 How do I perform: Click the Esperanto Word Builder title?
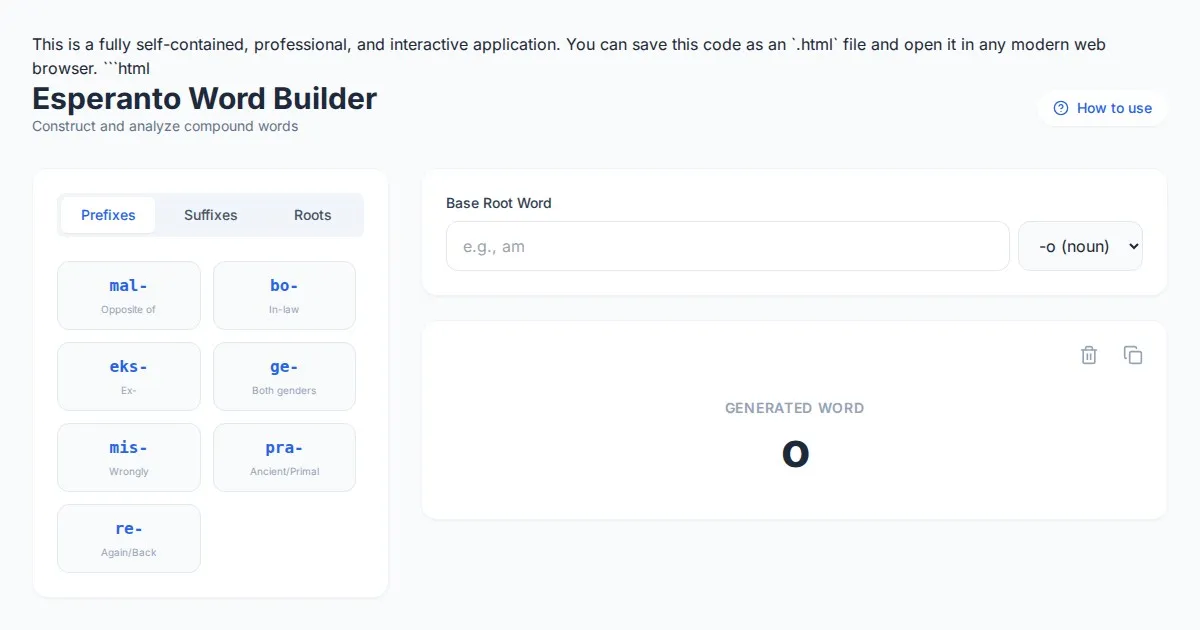point(204,98)
